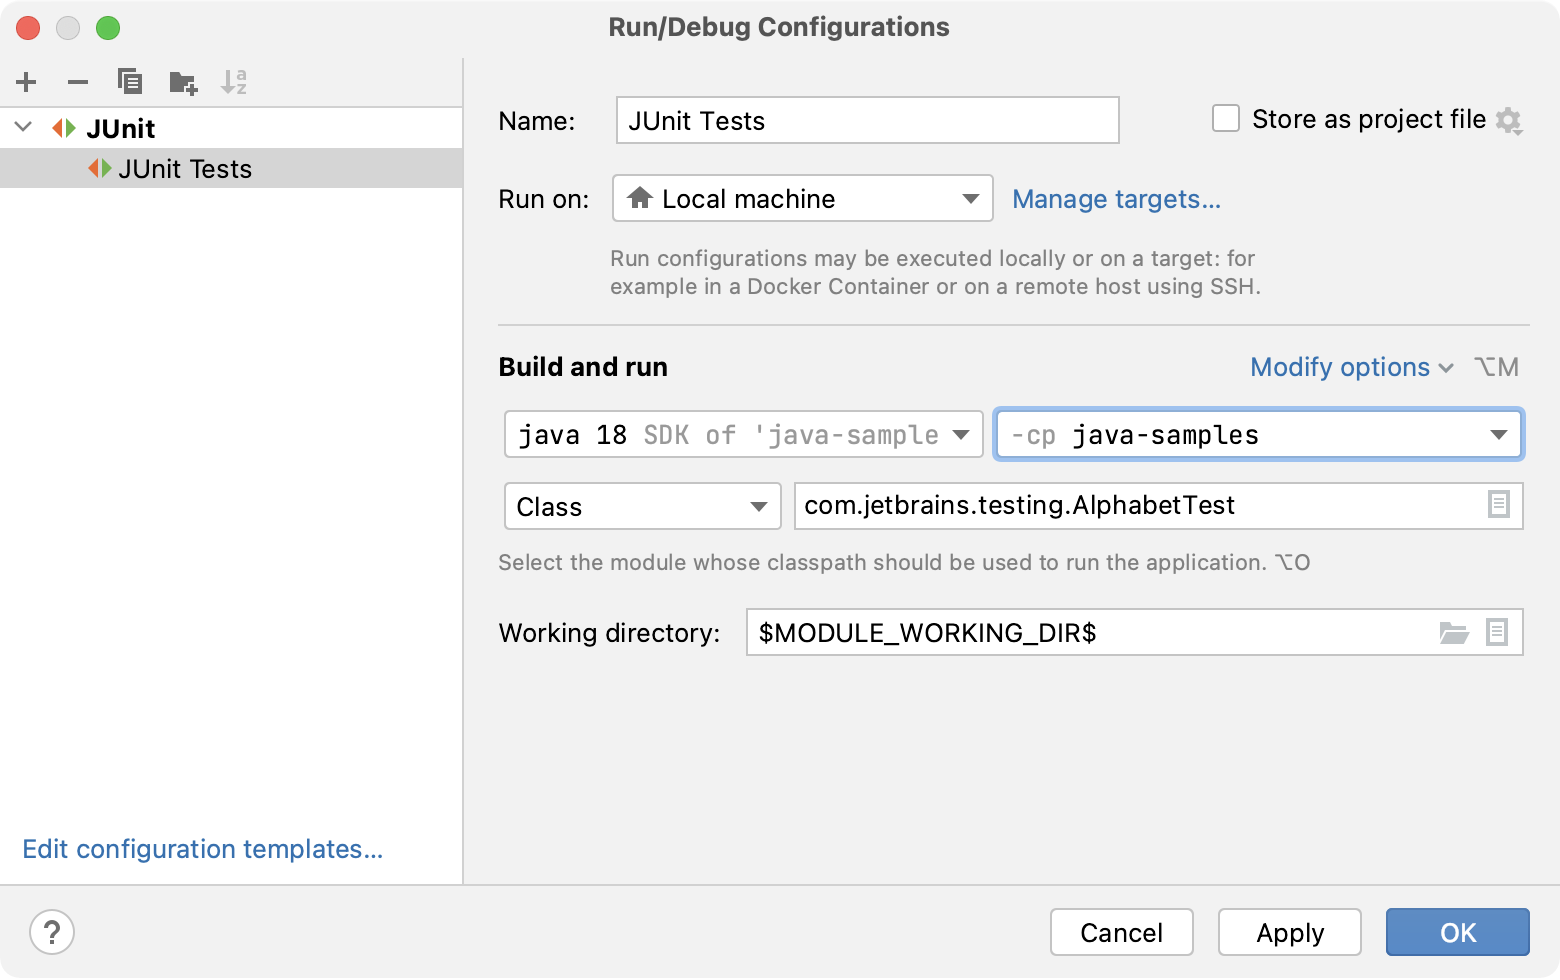Screen dimensions: 1560x980
Task: Enable Store as project file checkbox
Action: (1226, 118)
